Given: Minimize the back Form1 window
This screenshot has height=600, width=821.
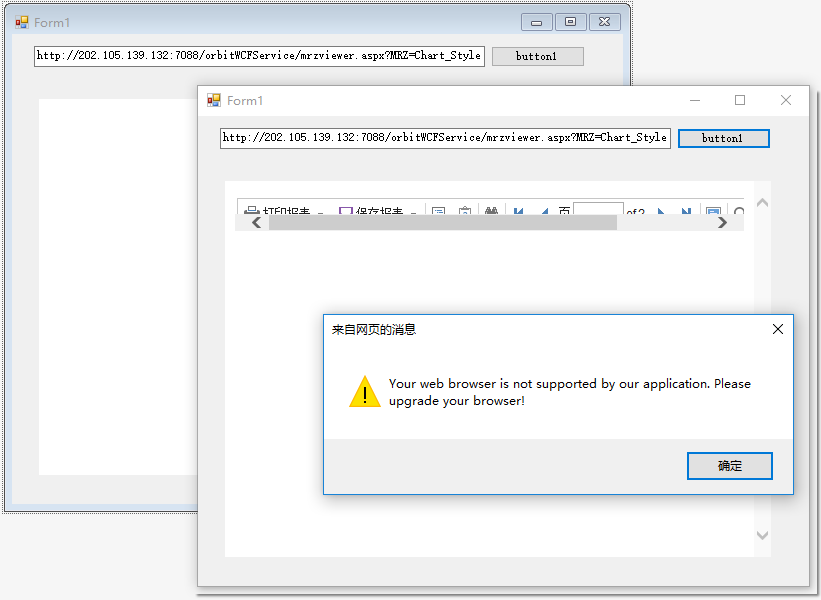Looking at the screenshot, I should tap(537, 22).
